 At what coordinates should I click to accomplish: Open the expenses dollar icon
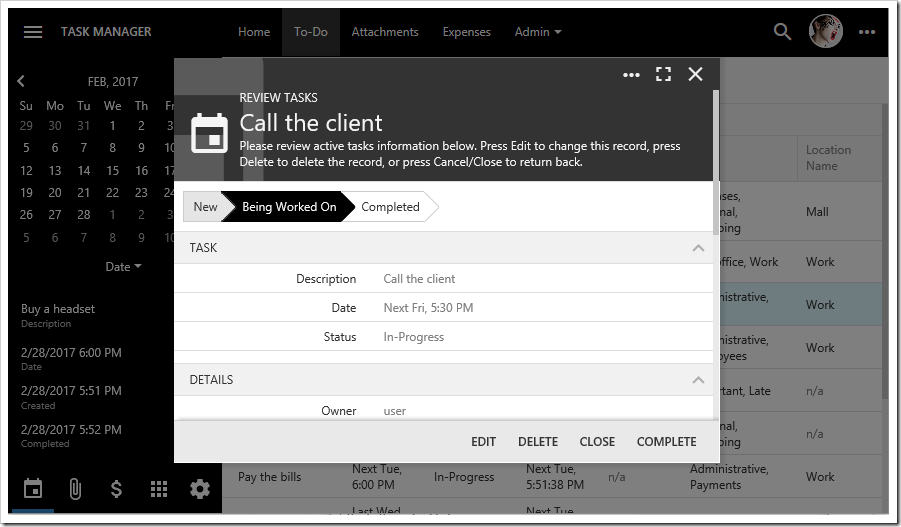click(x=116, y=489)
